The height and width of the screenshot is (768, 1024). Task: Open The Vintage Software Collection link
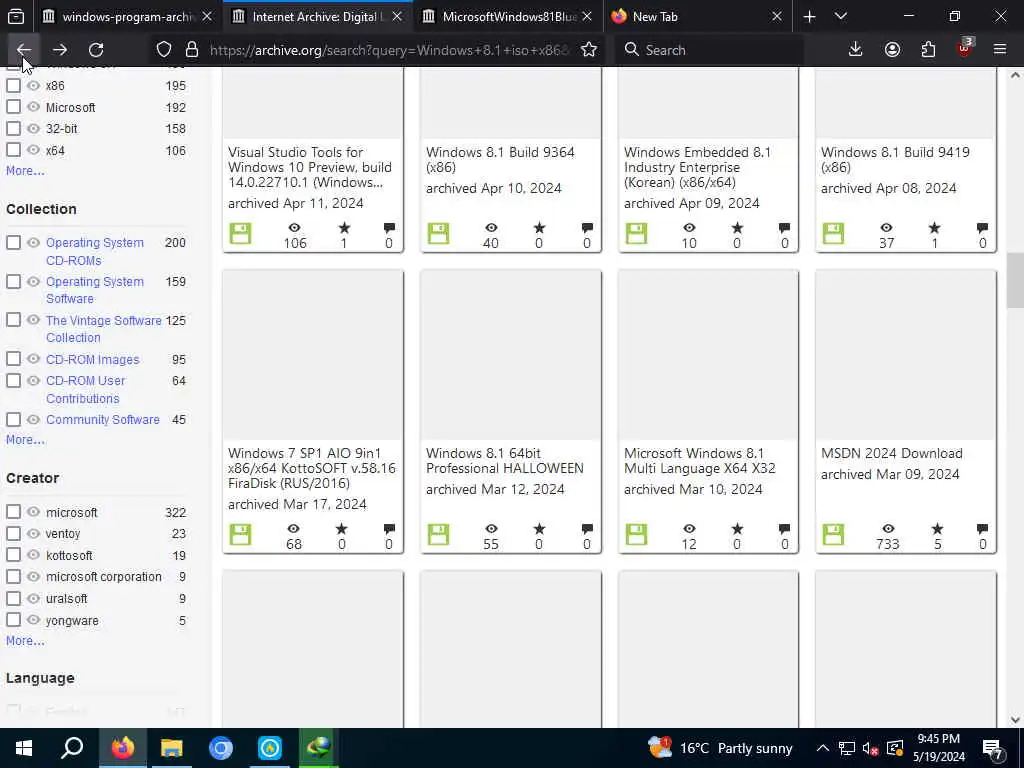click(103, 329)
